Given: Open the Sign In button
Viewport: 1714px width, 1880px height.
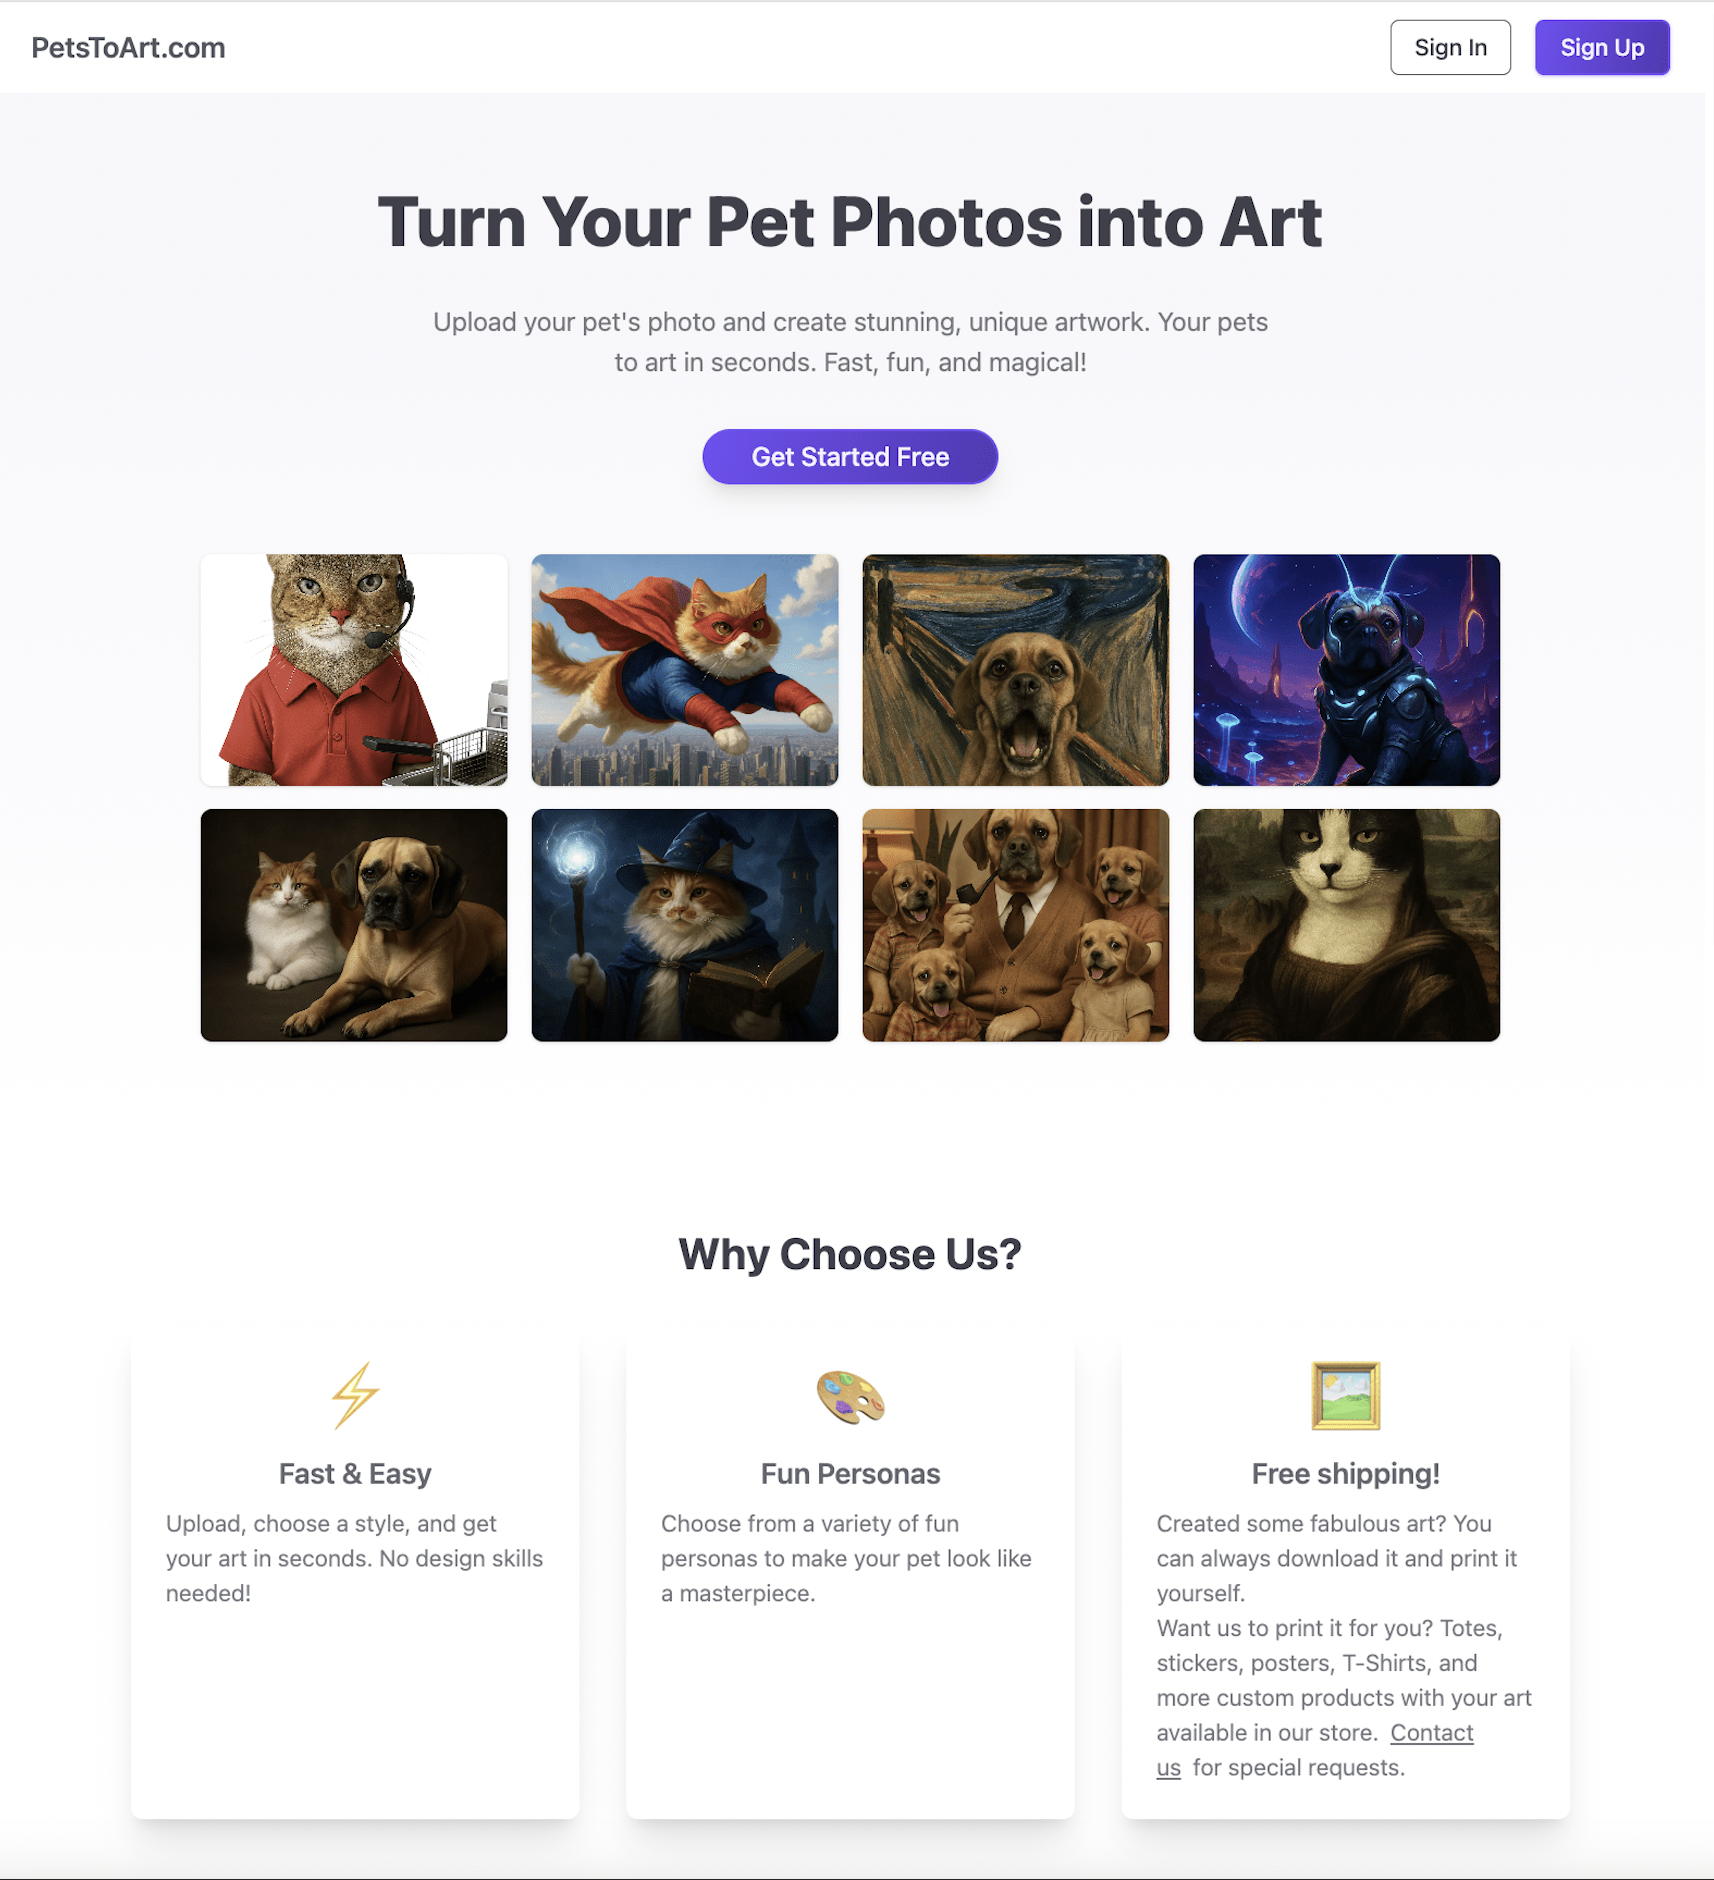Looking at the screenshot, I should 1450,47.
